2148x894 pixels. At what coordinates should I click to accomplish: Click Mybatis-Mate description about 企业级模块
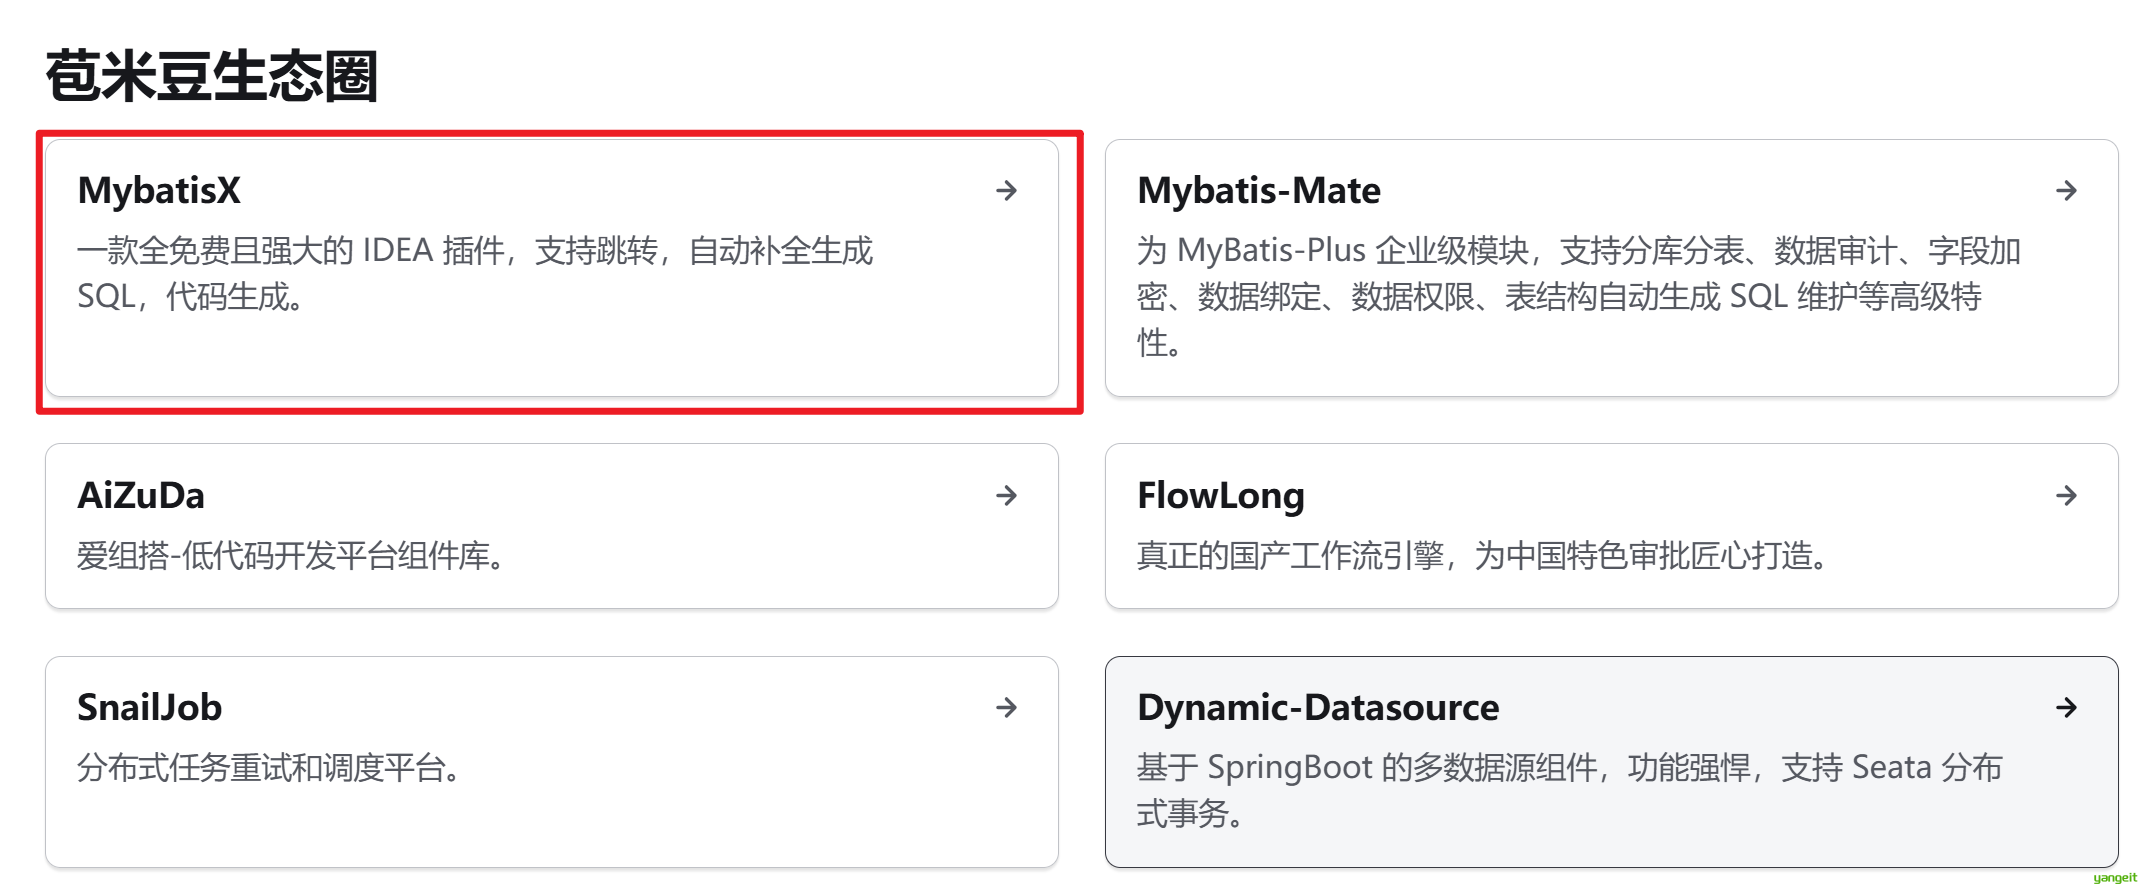point(1579,296)
